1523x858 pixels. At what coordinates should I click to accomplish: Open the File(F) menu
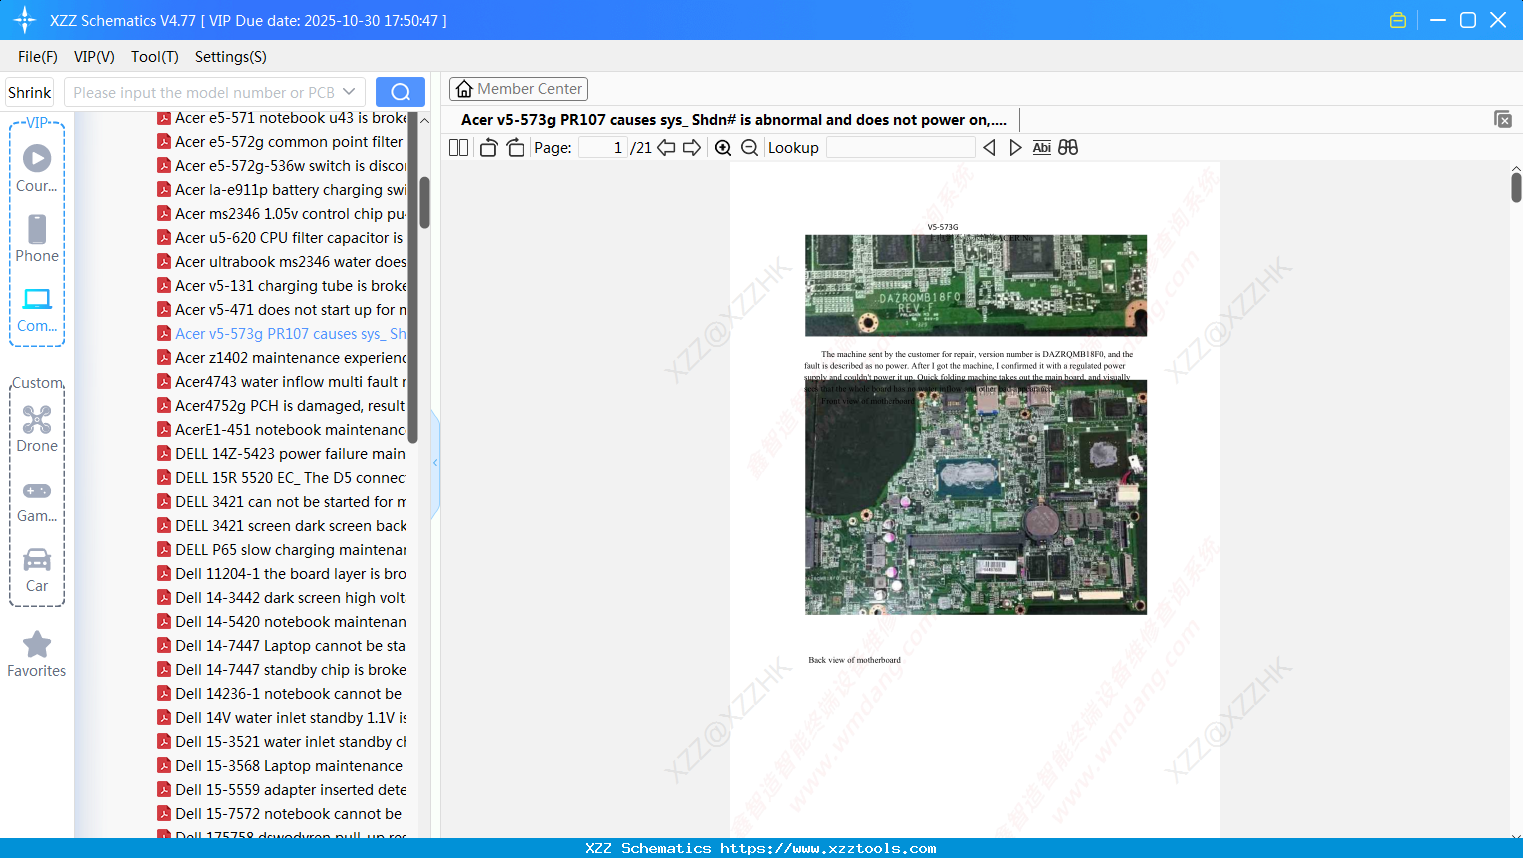pos(38,57)
